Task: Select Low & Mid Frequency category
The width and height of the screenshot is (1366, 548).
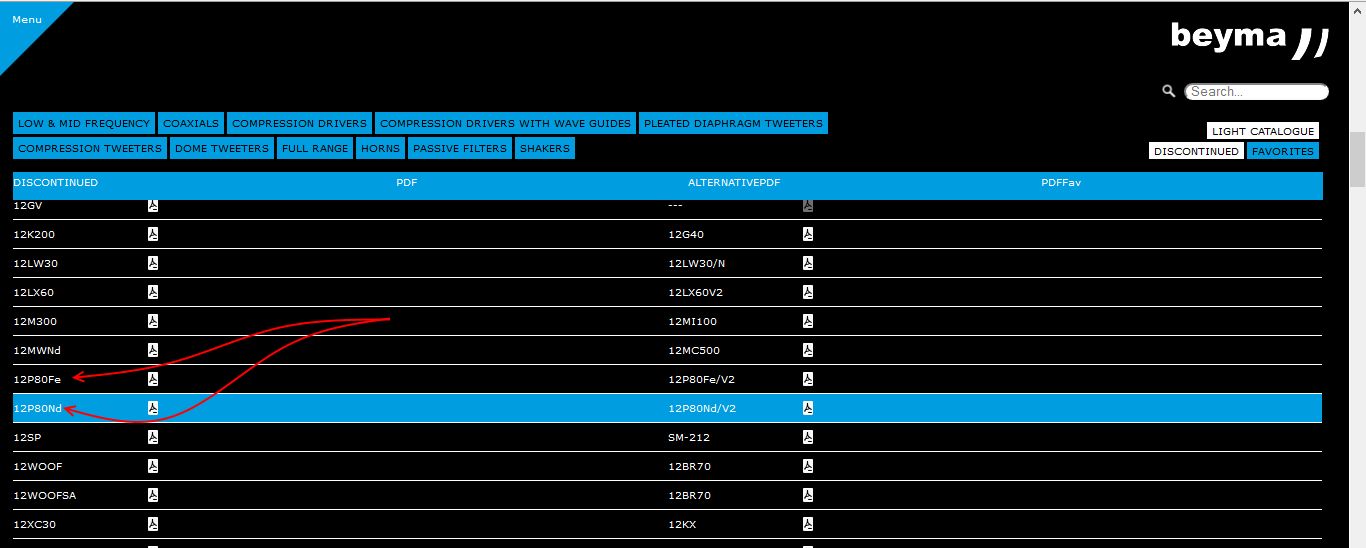Action: [x=84, y=123]
